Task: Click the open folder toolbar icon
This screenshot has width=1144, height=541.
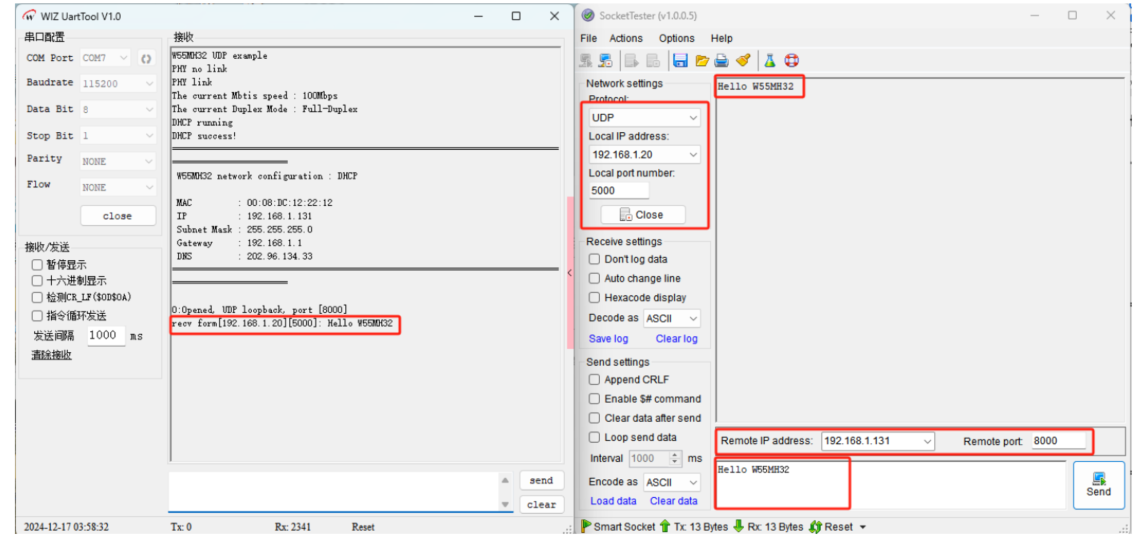Action: pos(702,61)
